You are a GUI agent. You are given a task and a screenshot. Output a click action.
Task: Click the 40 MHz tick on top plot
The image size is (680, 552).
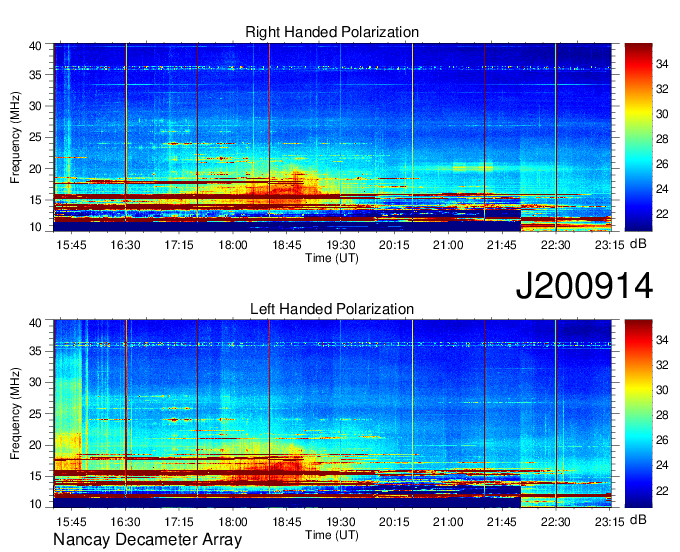point(35,46)
